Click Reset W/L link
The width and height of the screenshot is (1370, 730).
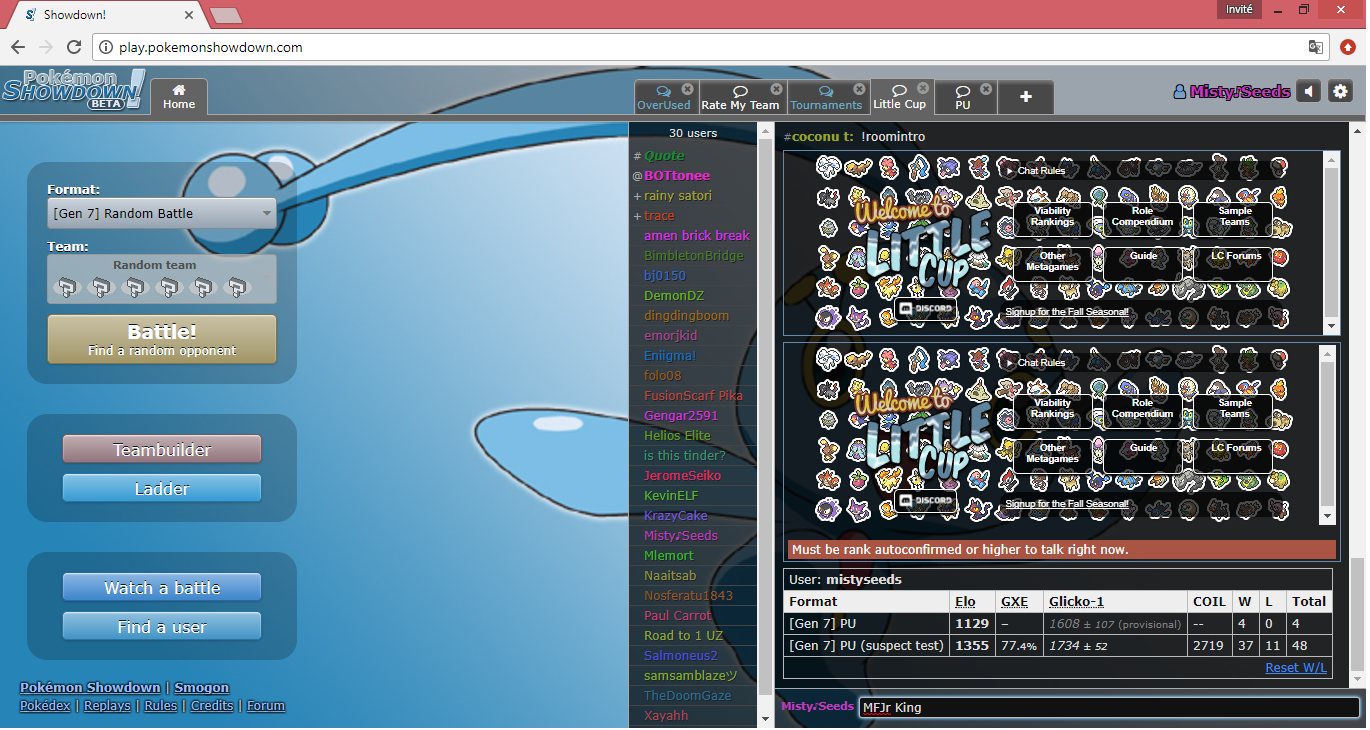(1296, 667)
